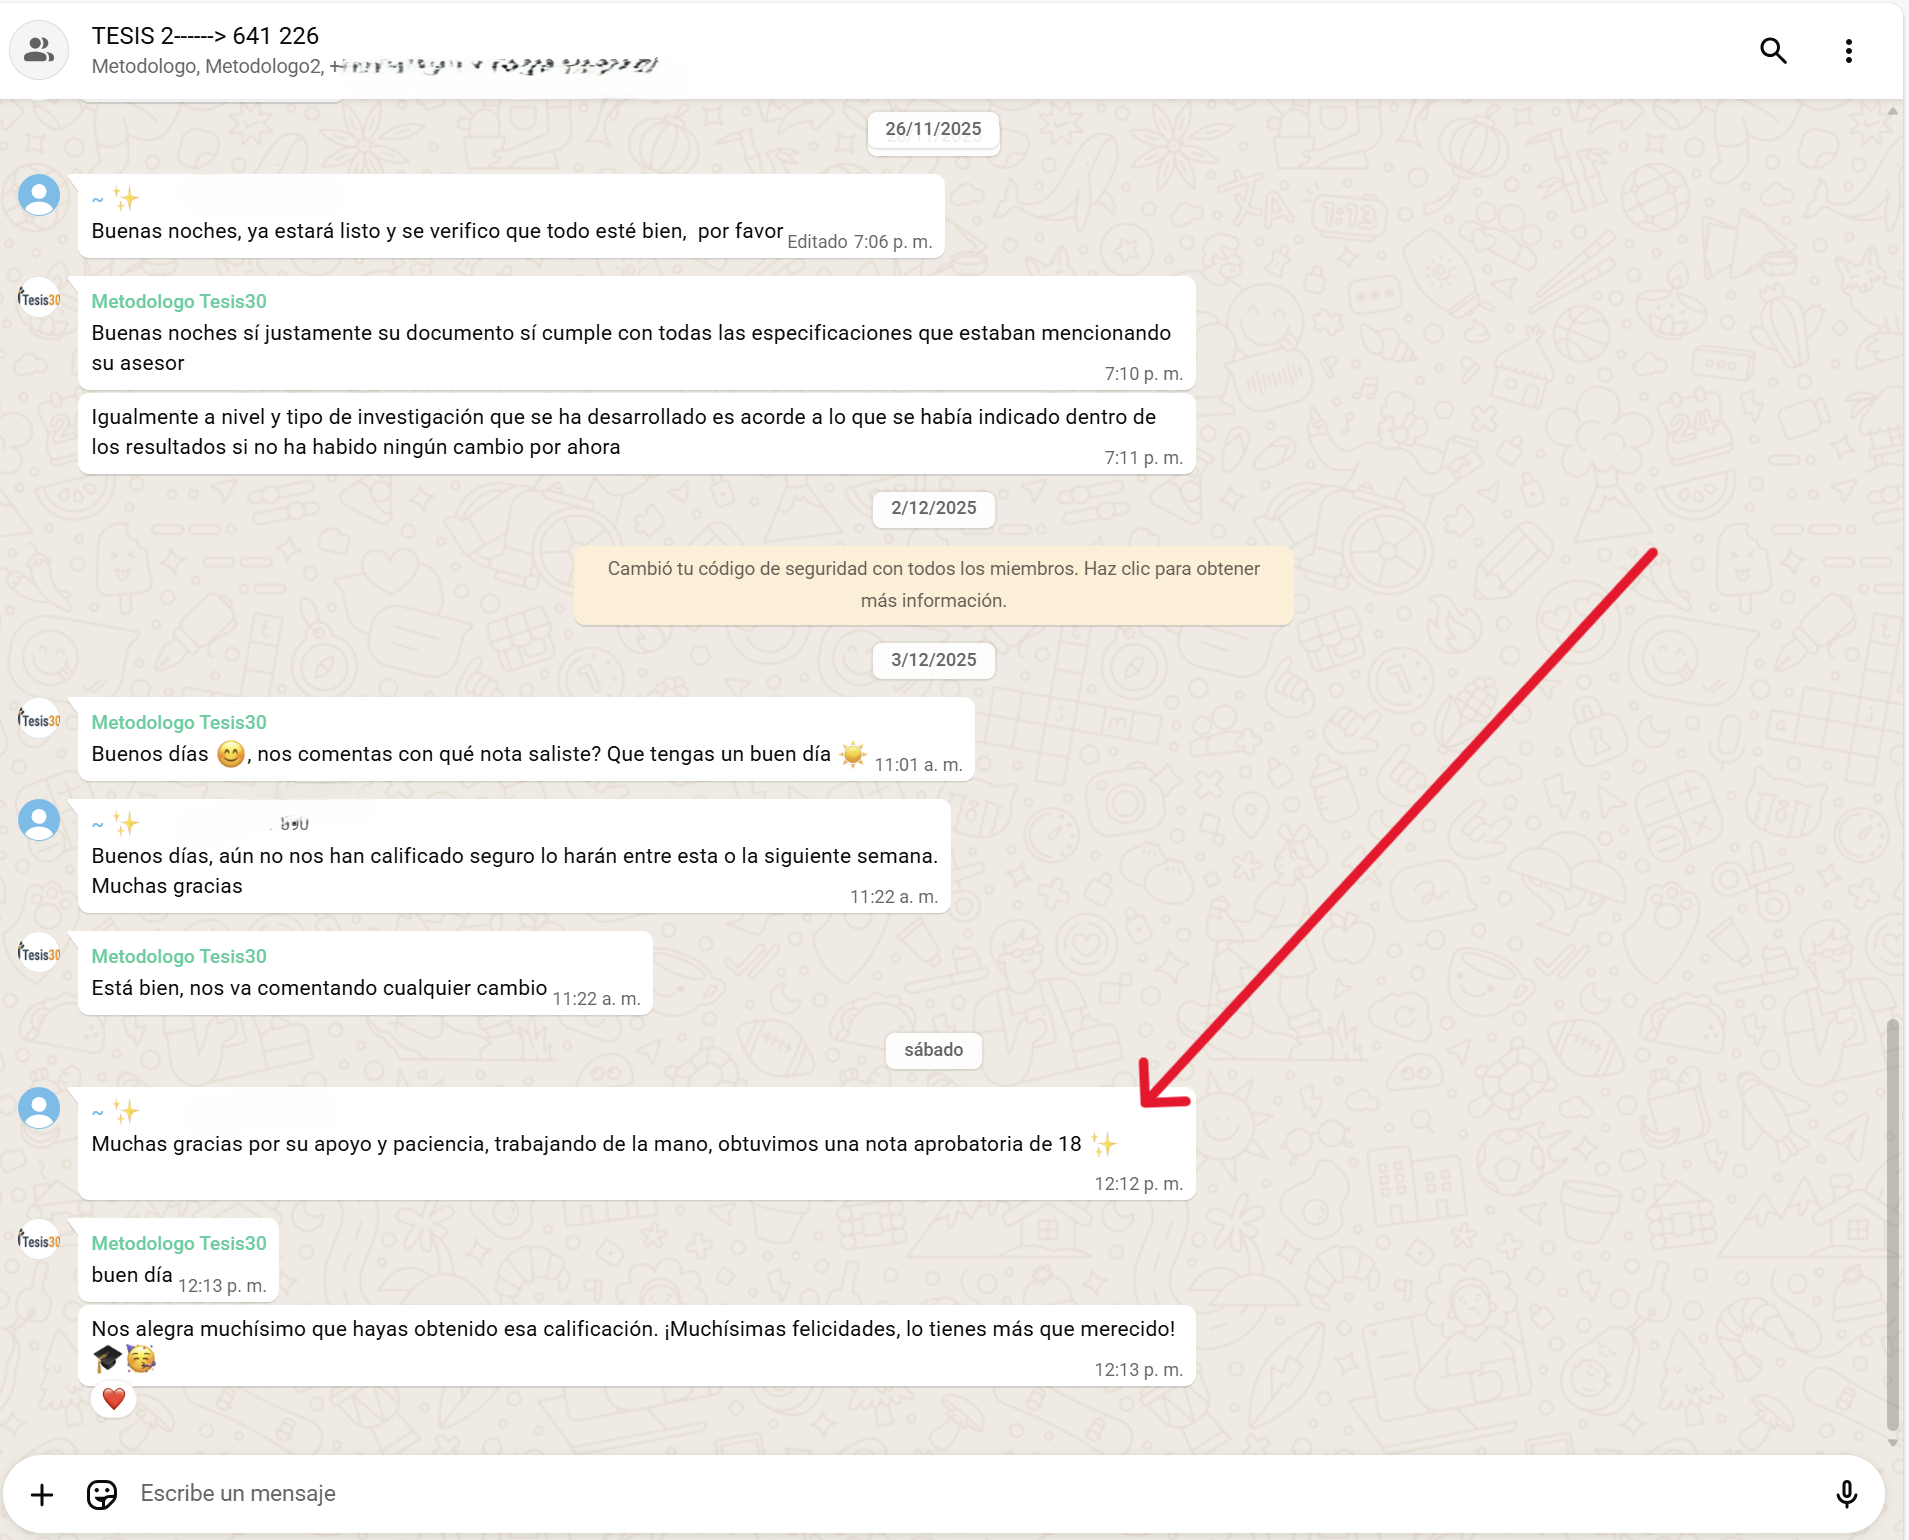This screenshot has height=1540, width=1909.
Task: Click Tesis30 avatar beside 'Está bien, nos va comentando'
Action: tap(39, 953)
